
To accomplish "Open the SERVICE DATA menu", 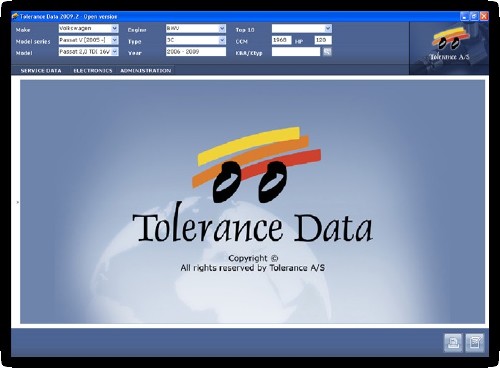I will coord(41,71).
